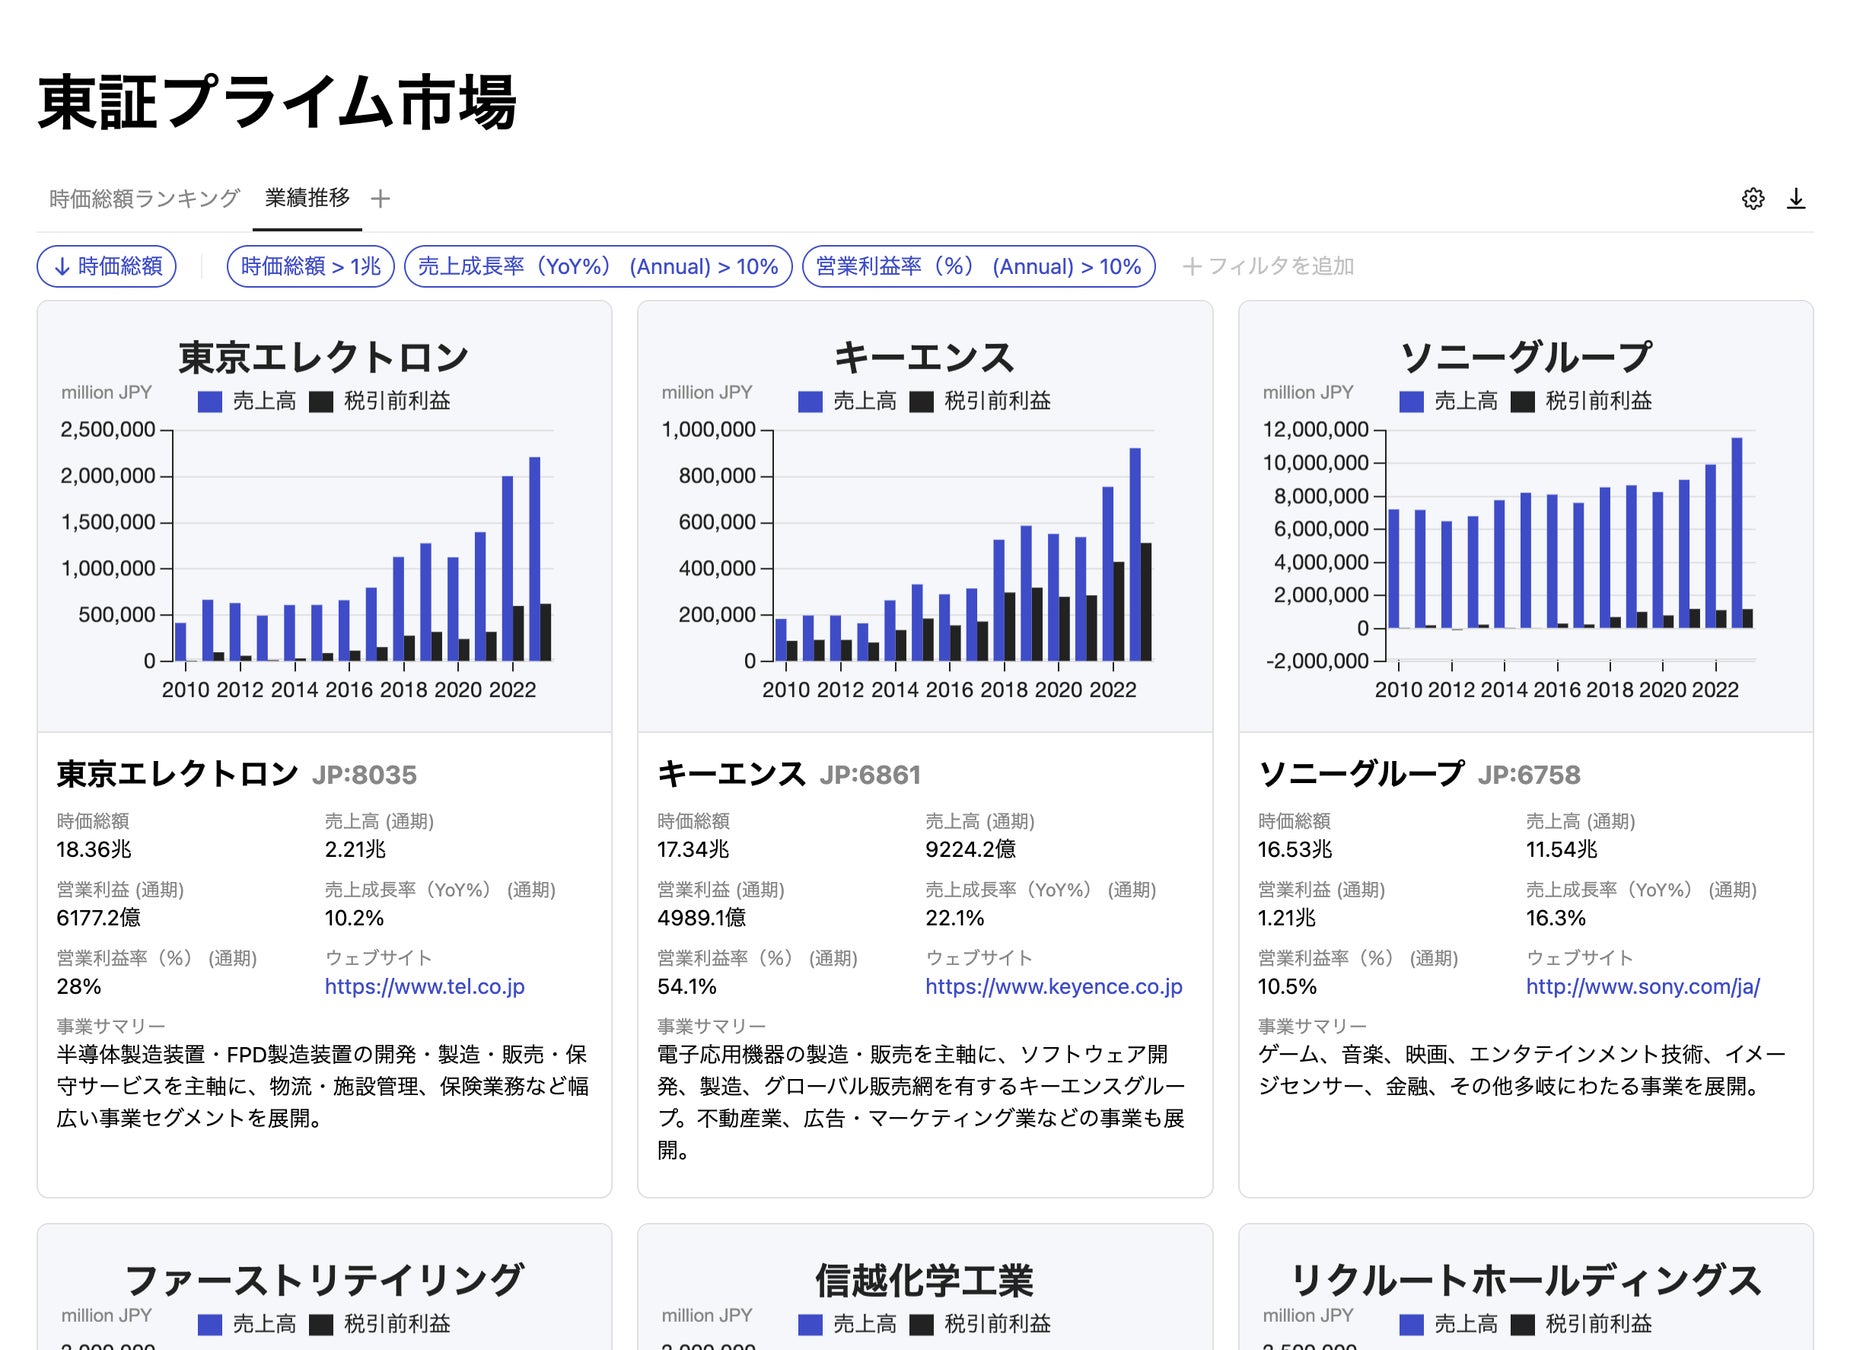Visit the https://www.keyence.co.jp link
The height and width of the screenshot is (1350, 1863).
point(1054,986)
